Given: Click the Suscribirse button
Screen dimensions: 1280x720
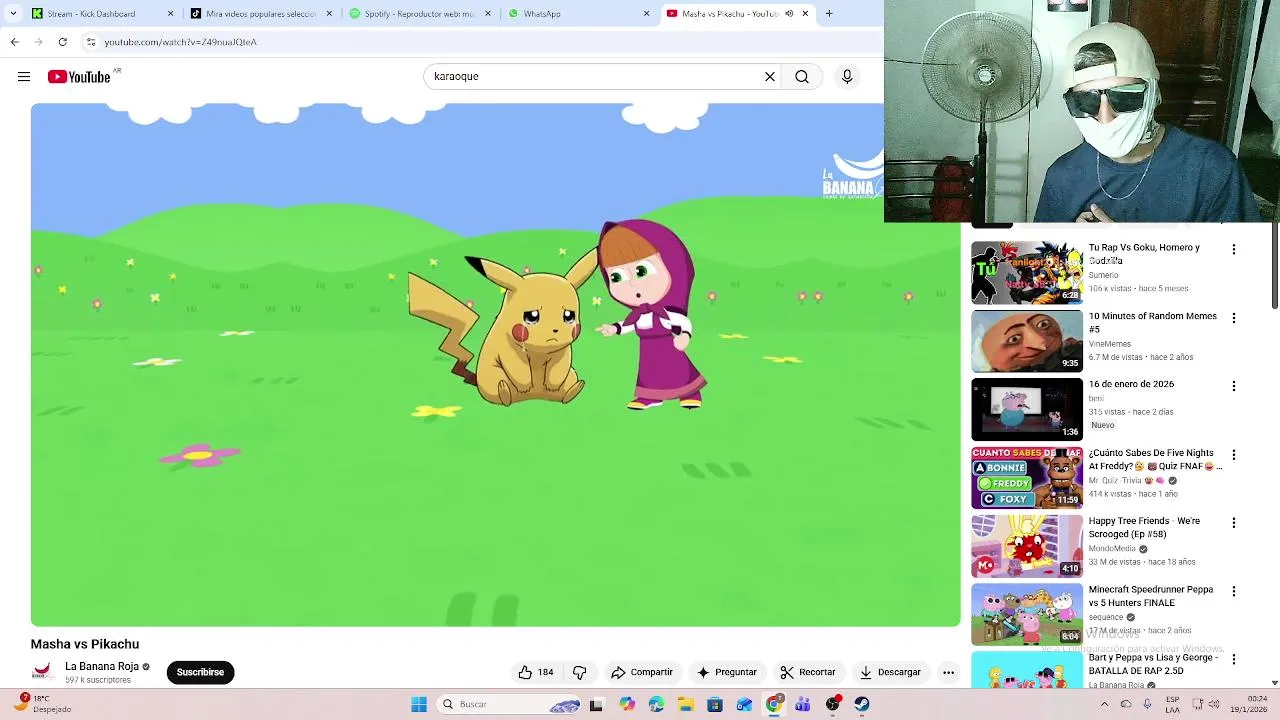Looking at the screenshot, I should (x=200, y=672).
